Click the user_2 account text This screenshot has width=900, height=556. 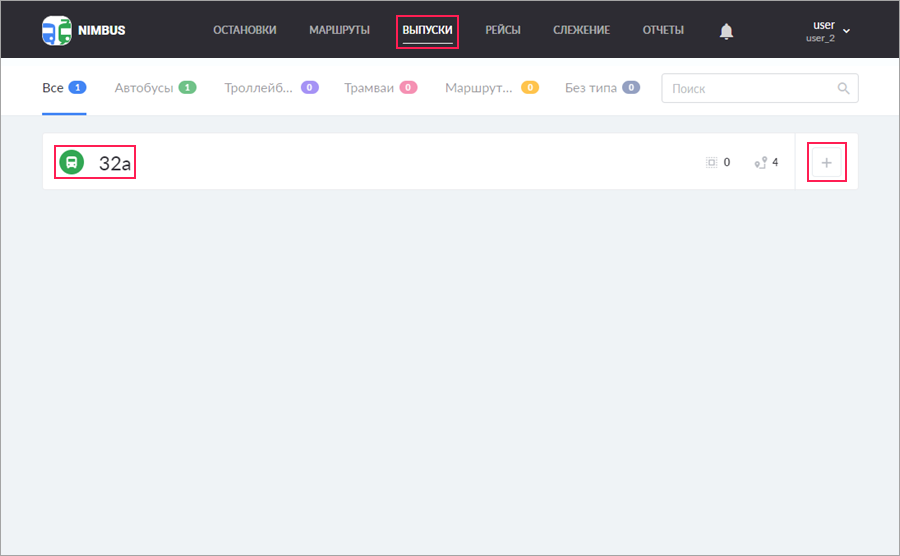[820, 38]
